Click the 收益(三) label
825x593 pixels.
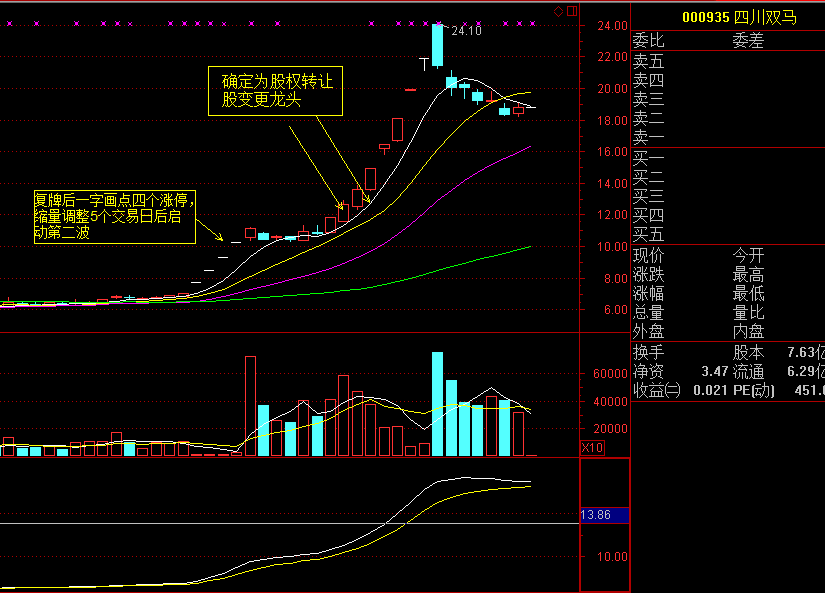click(x=657, y=390)
